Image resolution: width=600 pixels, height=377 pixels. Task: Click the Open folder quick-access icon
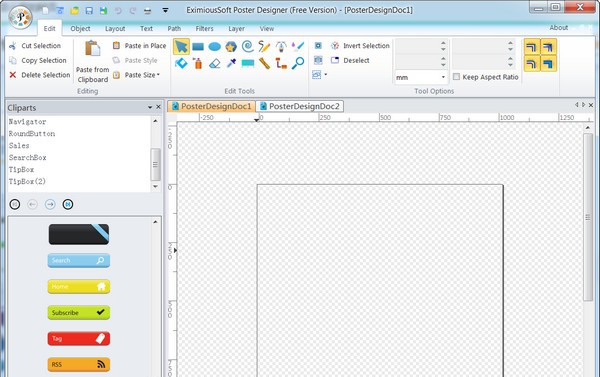75,11
